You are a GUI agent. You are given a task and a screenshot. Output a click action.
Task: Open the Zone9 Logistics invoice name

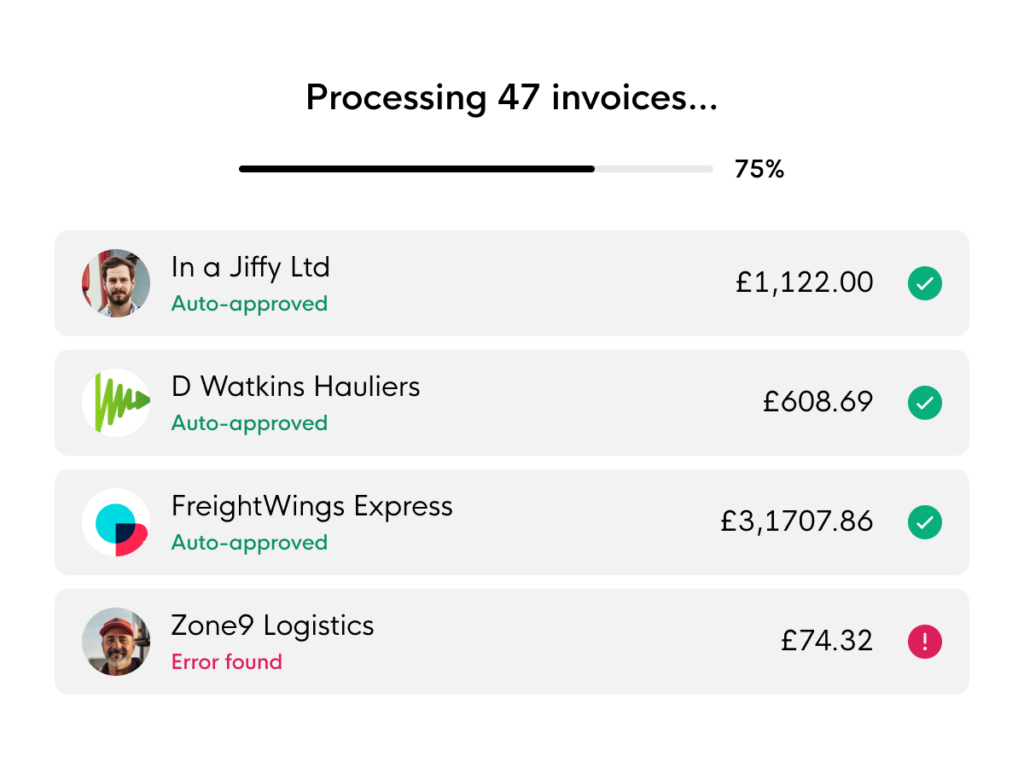pos(272,626)
